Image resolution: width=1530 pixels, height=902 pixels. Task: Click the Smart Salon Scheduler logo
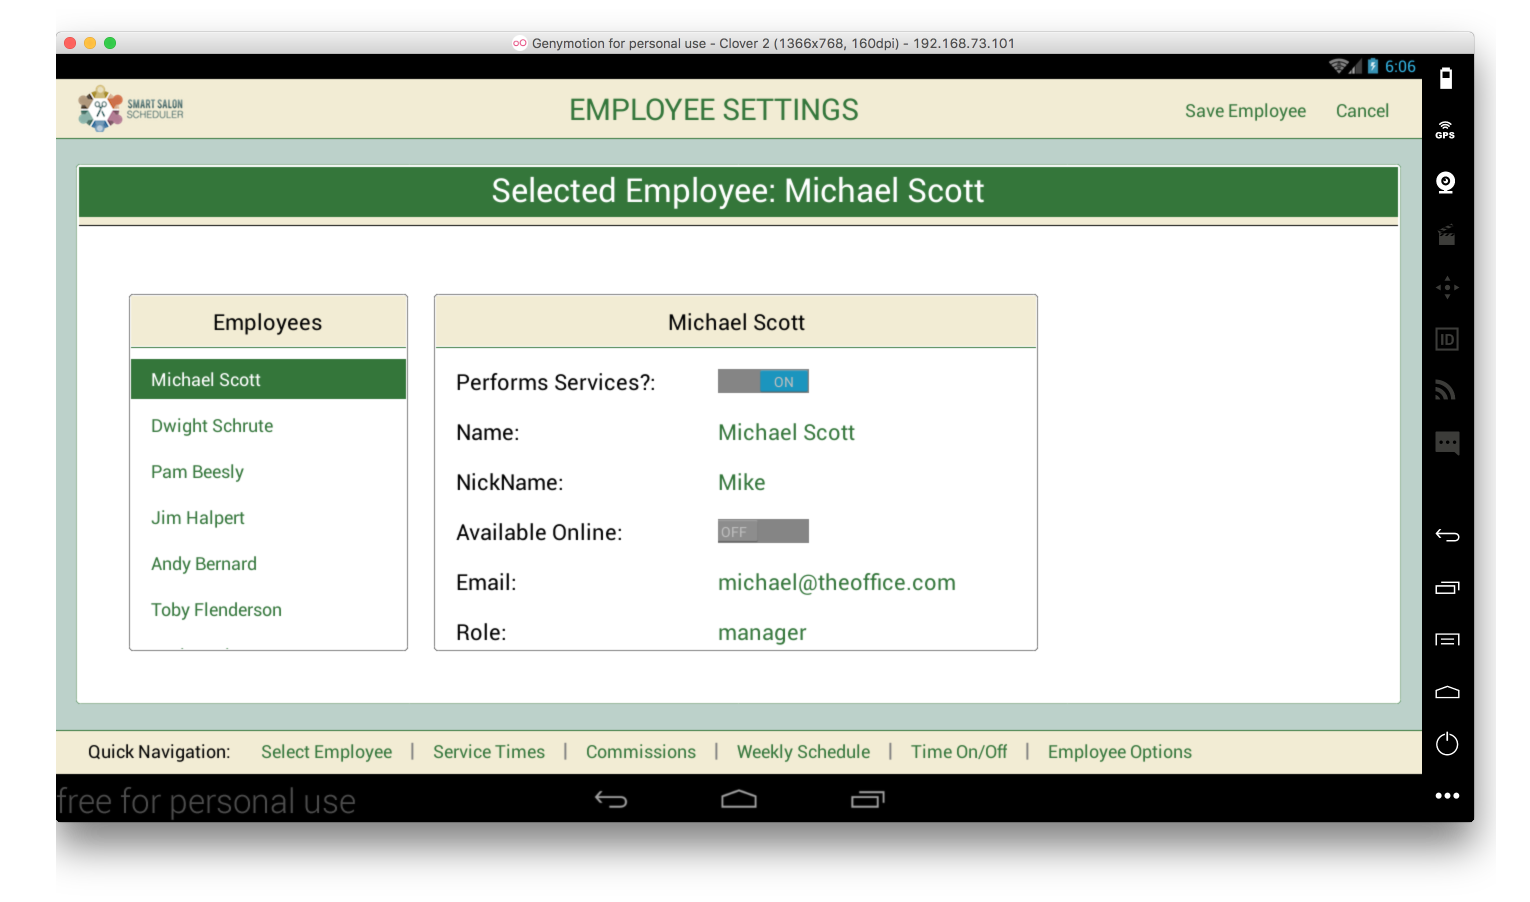[x=131, y=109]
